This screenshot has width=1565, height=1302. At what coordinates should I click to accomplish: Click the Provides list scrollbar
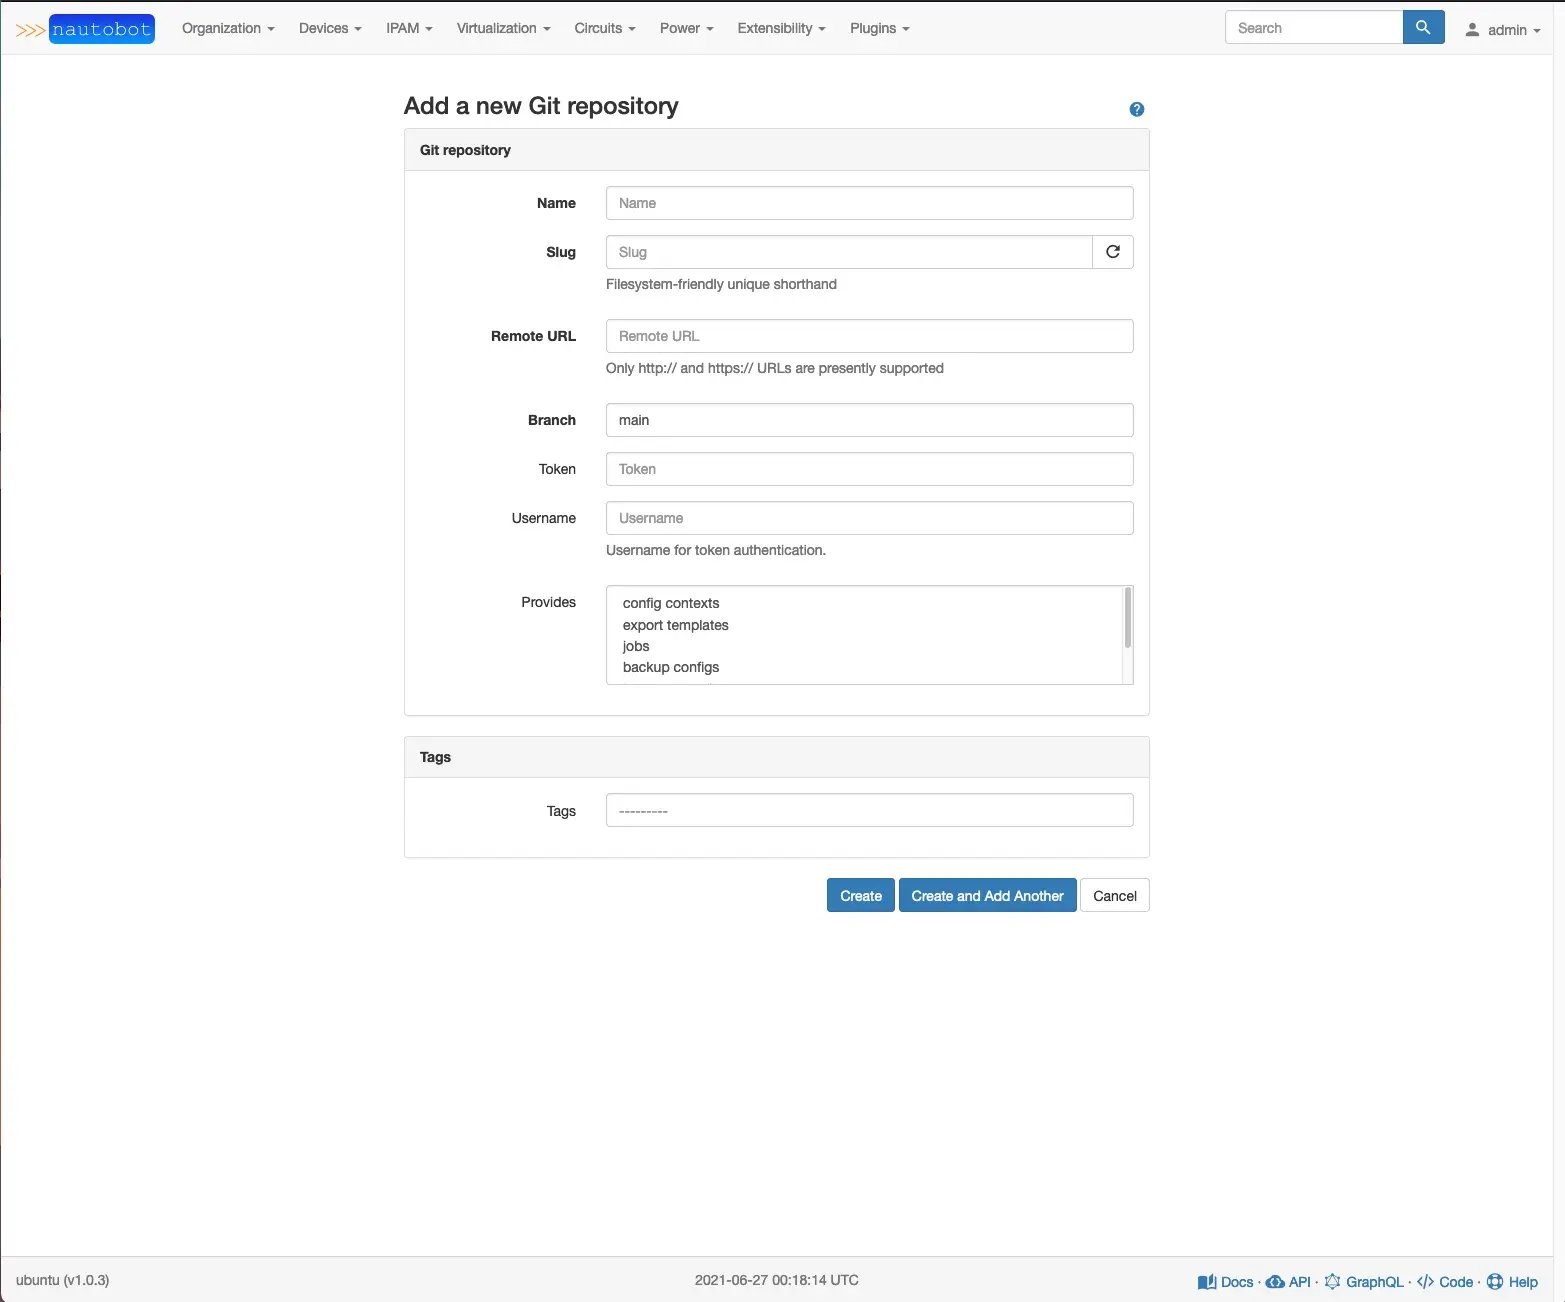point(1128,620)
